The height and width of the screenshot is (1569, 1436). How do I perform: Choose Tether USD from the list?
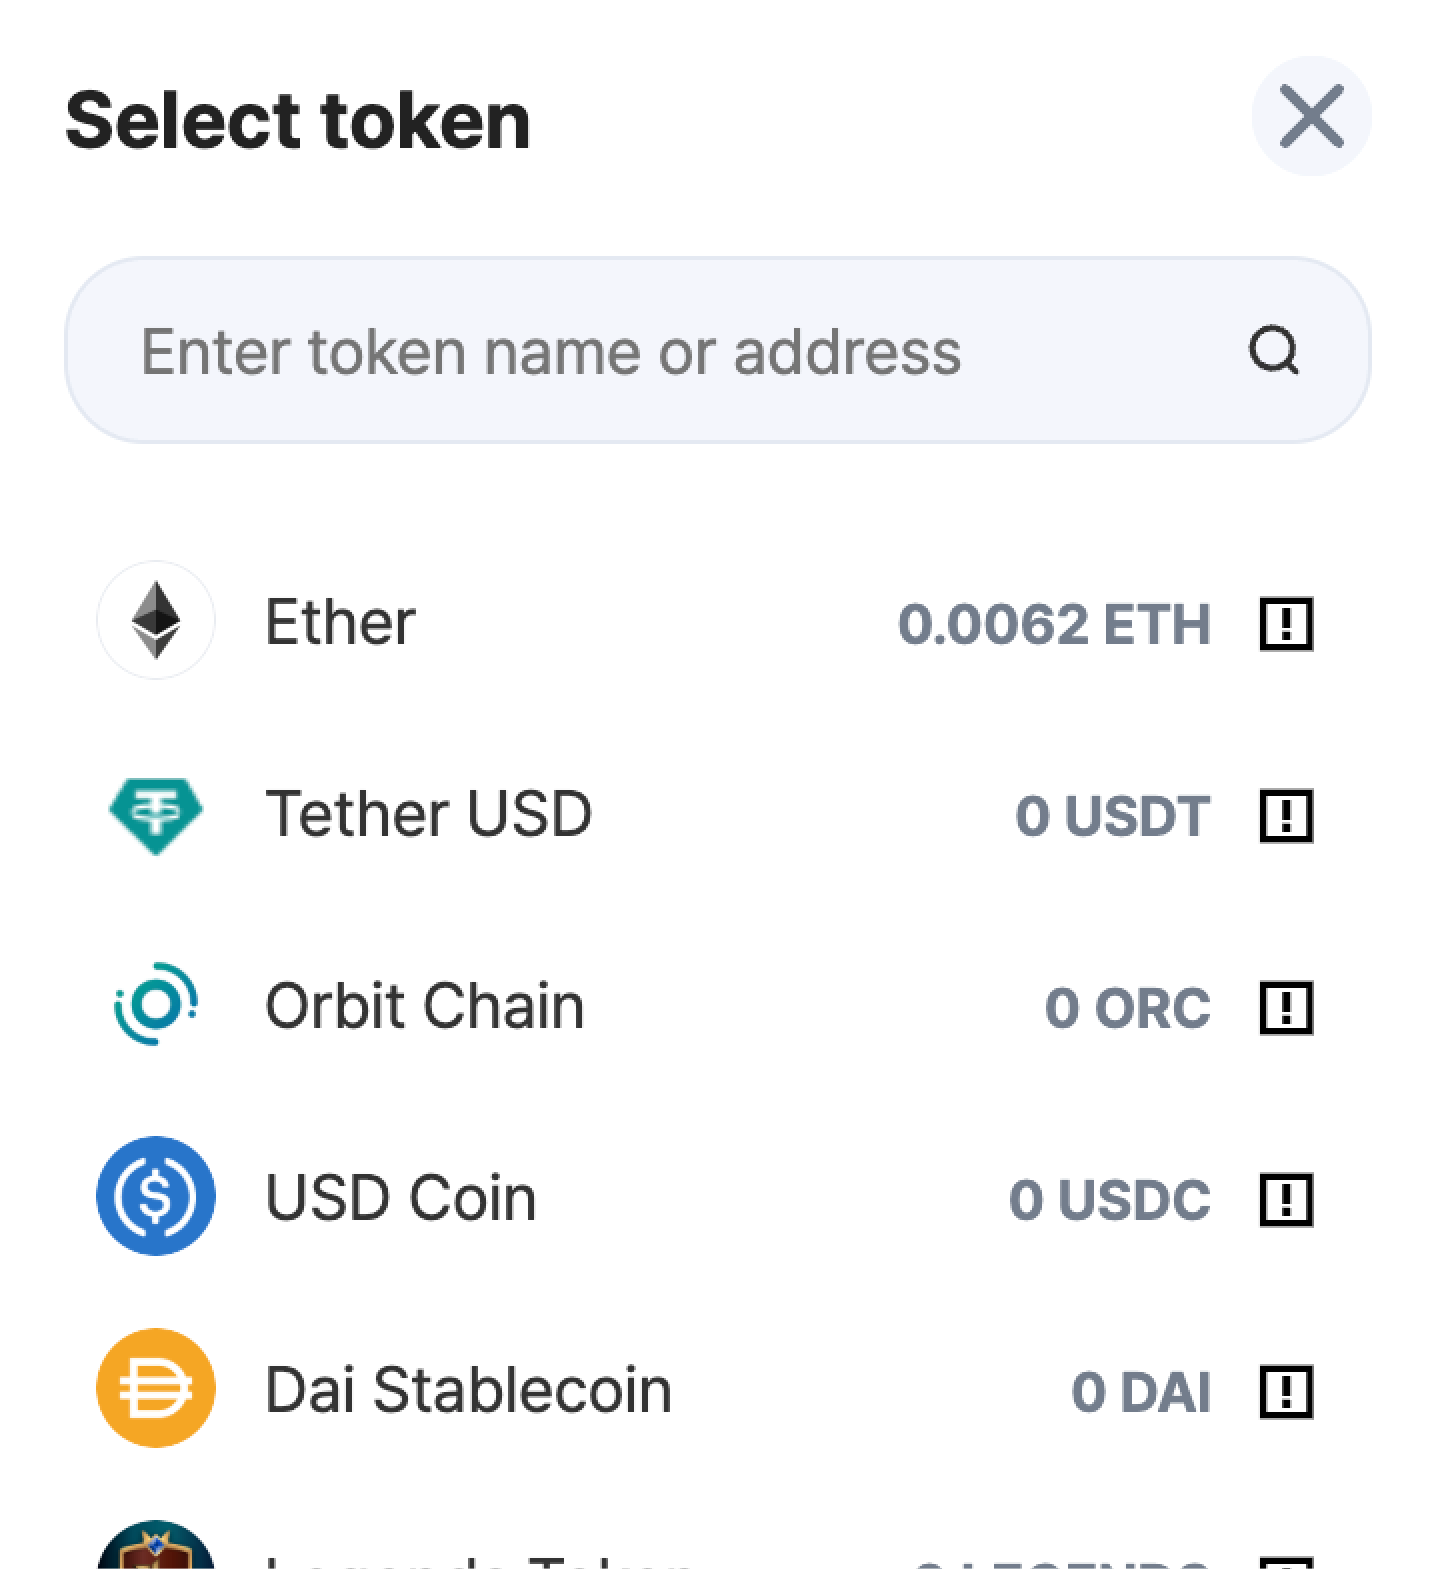[x=428, y=814]
